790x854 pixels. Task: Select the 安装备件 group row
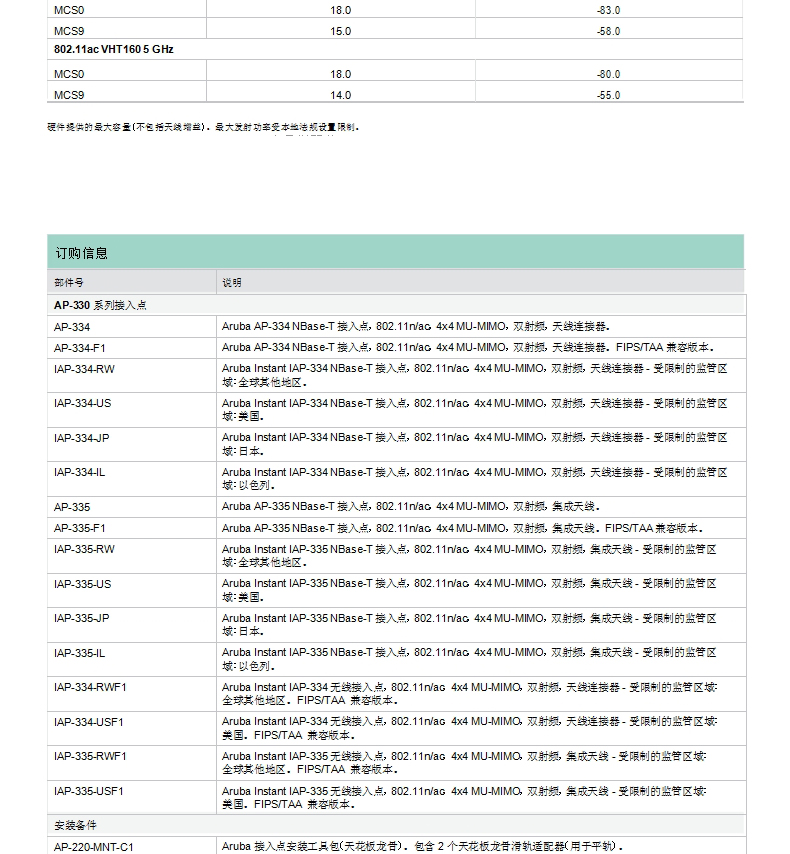click(x=396, y=826)
